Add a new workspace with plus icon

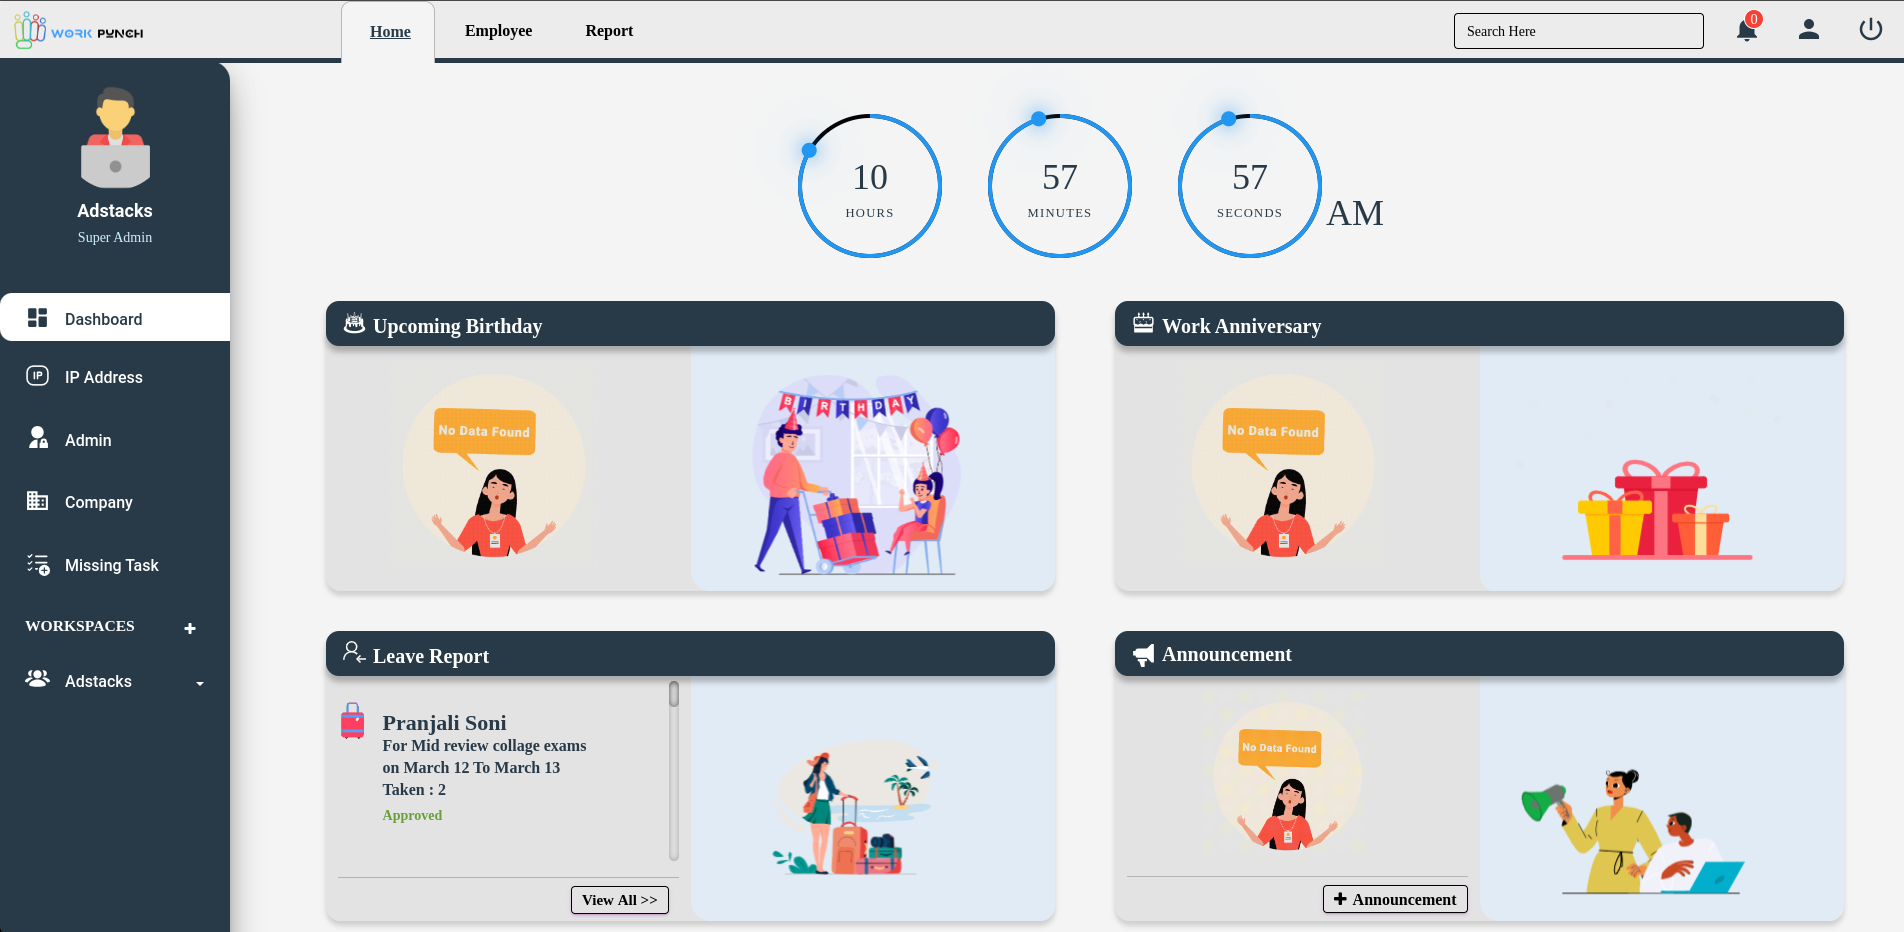pyautogui.click(x=190, y=628)
